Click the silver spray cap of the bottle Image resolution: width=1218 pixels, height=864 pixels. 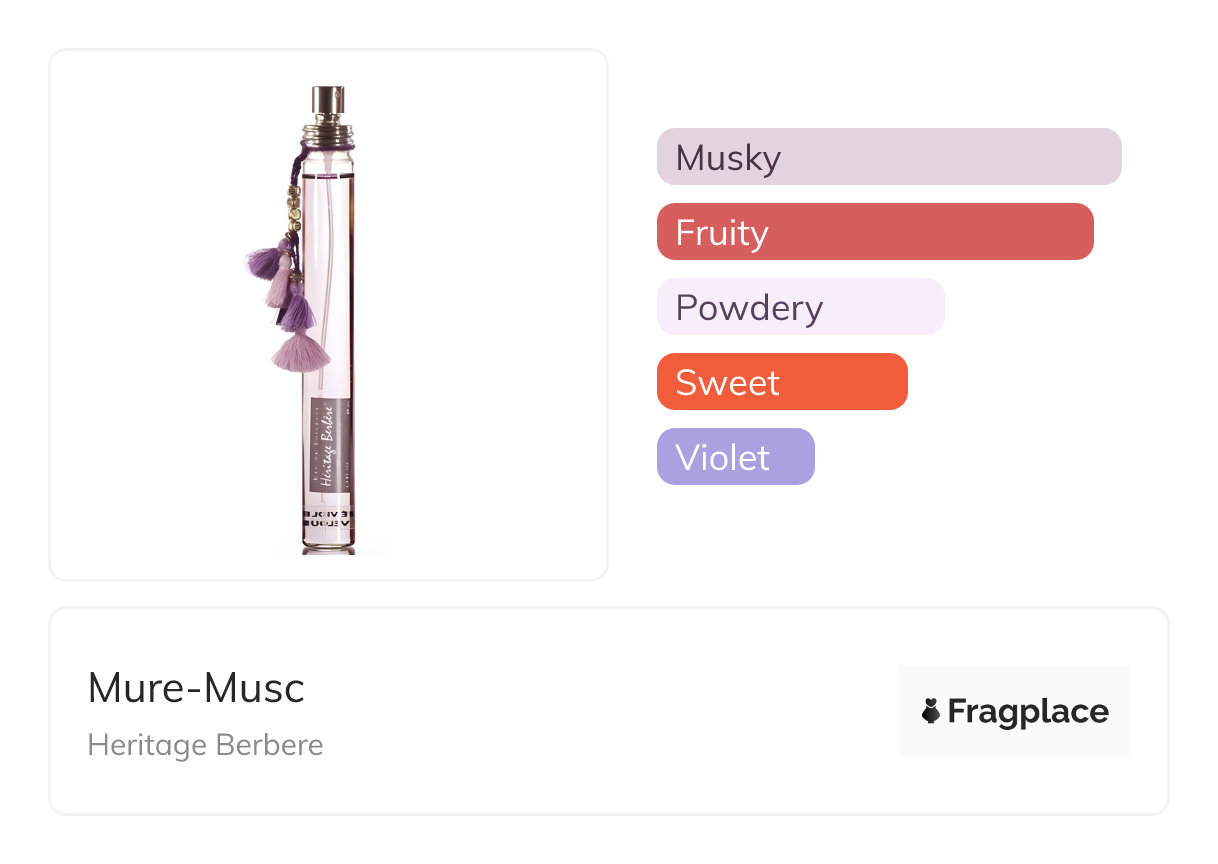click(x=328, y=100)
